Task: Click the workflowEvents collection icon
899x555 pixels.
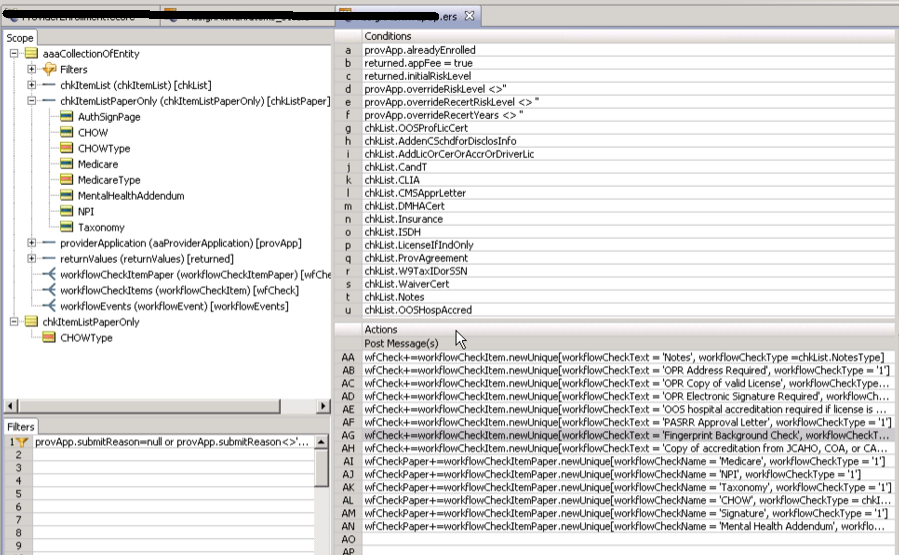Action: pyautogui.click(x=49, y=306)
